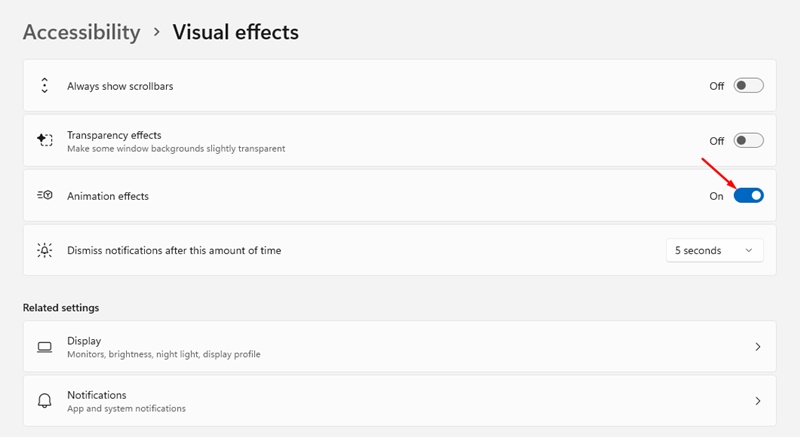Viewport: 800px width, 437px height.
Task: Click the scrollbars icon beside Always show scrollbars
Action: tap(44, 86)
